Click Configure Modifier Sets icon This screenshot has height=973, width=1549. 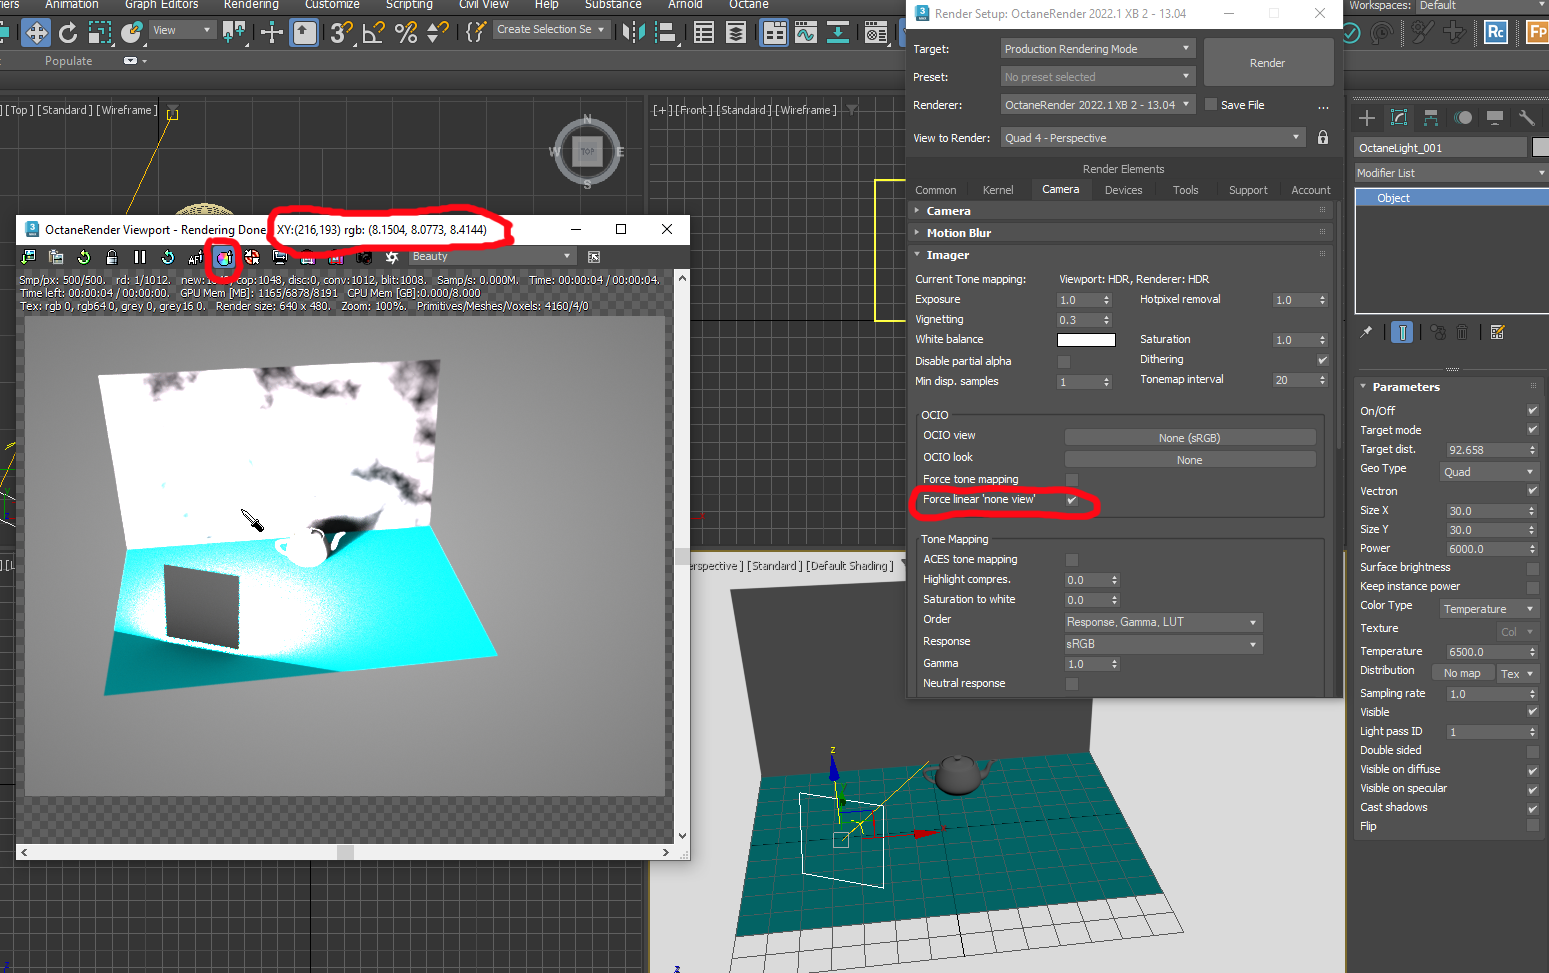pyautogui.click(x=1497, y=332)
